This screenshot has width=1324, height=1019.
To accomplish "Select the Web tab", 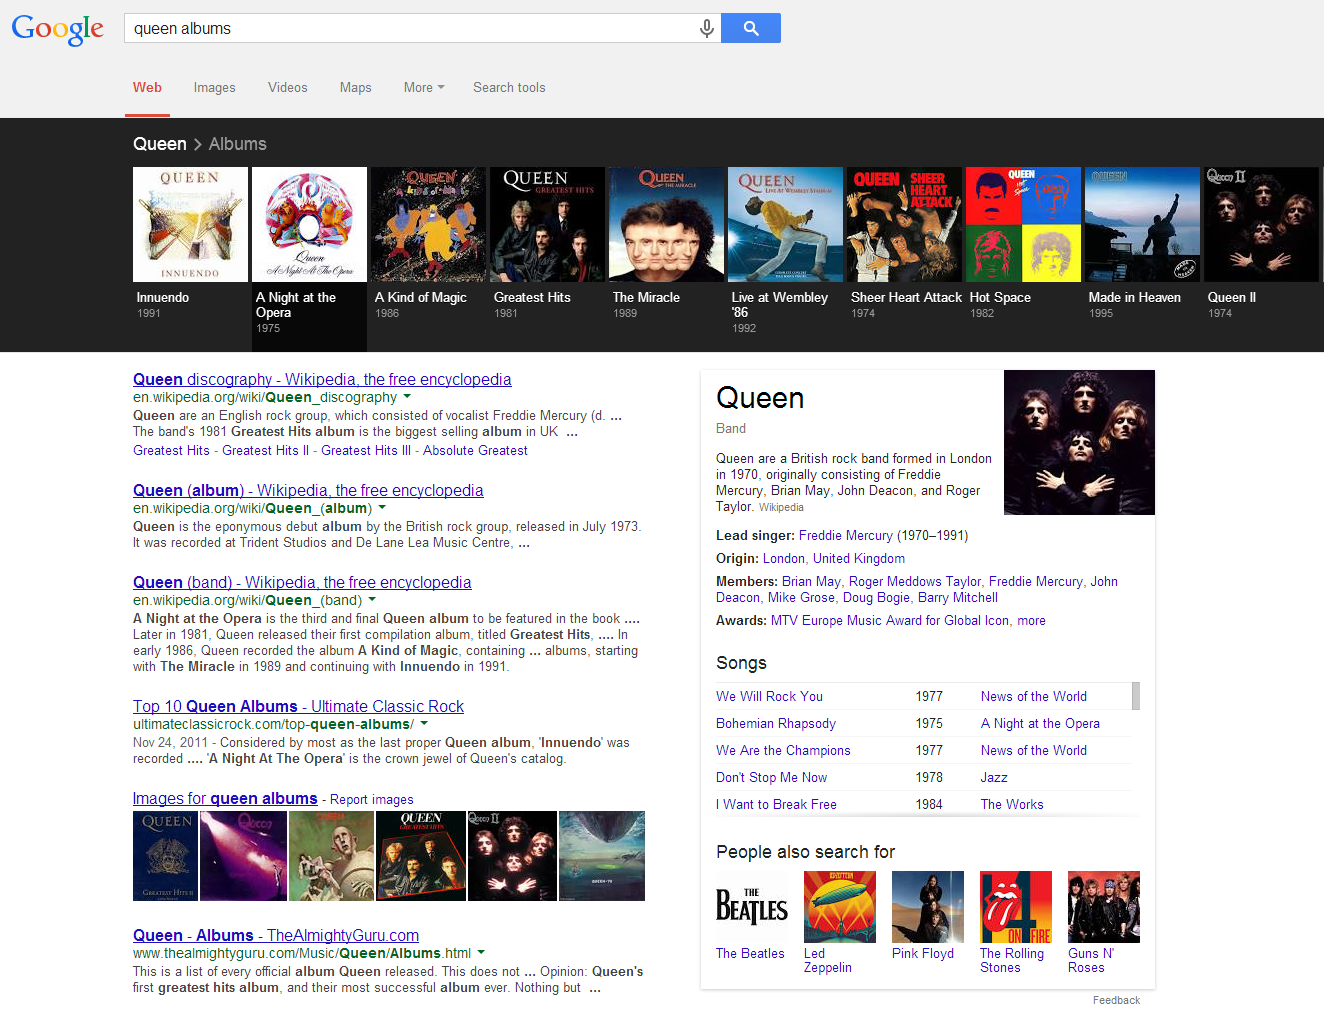I will click(x=147, y=88).
